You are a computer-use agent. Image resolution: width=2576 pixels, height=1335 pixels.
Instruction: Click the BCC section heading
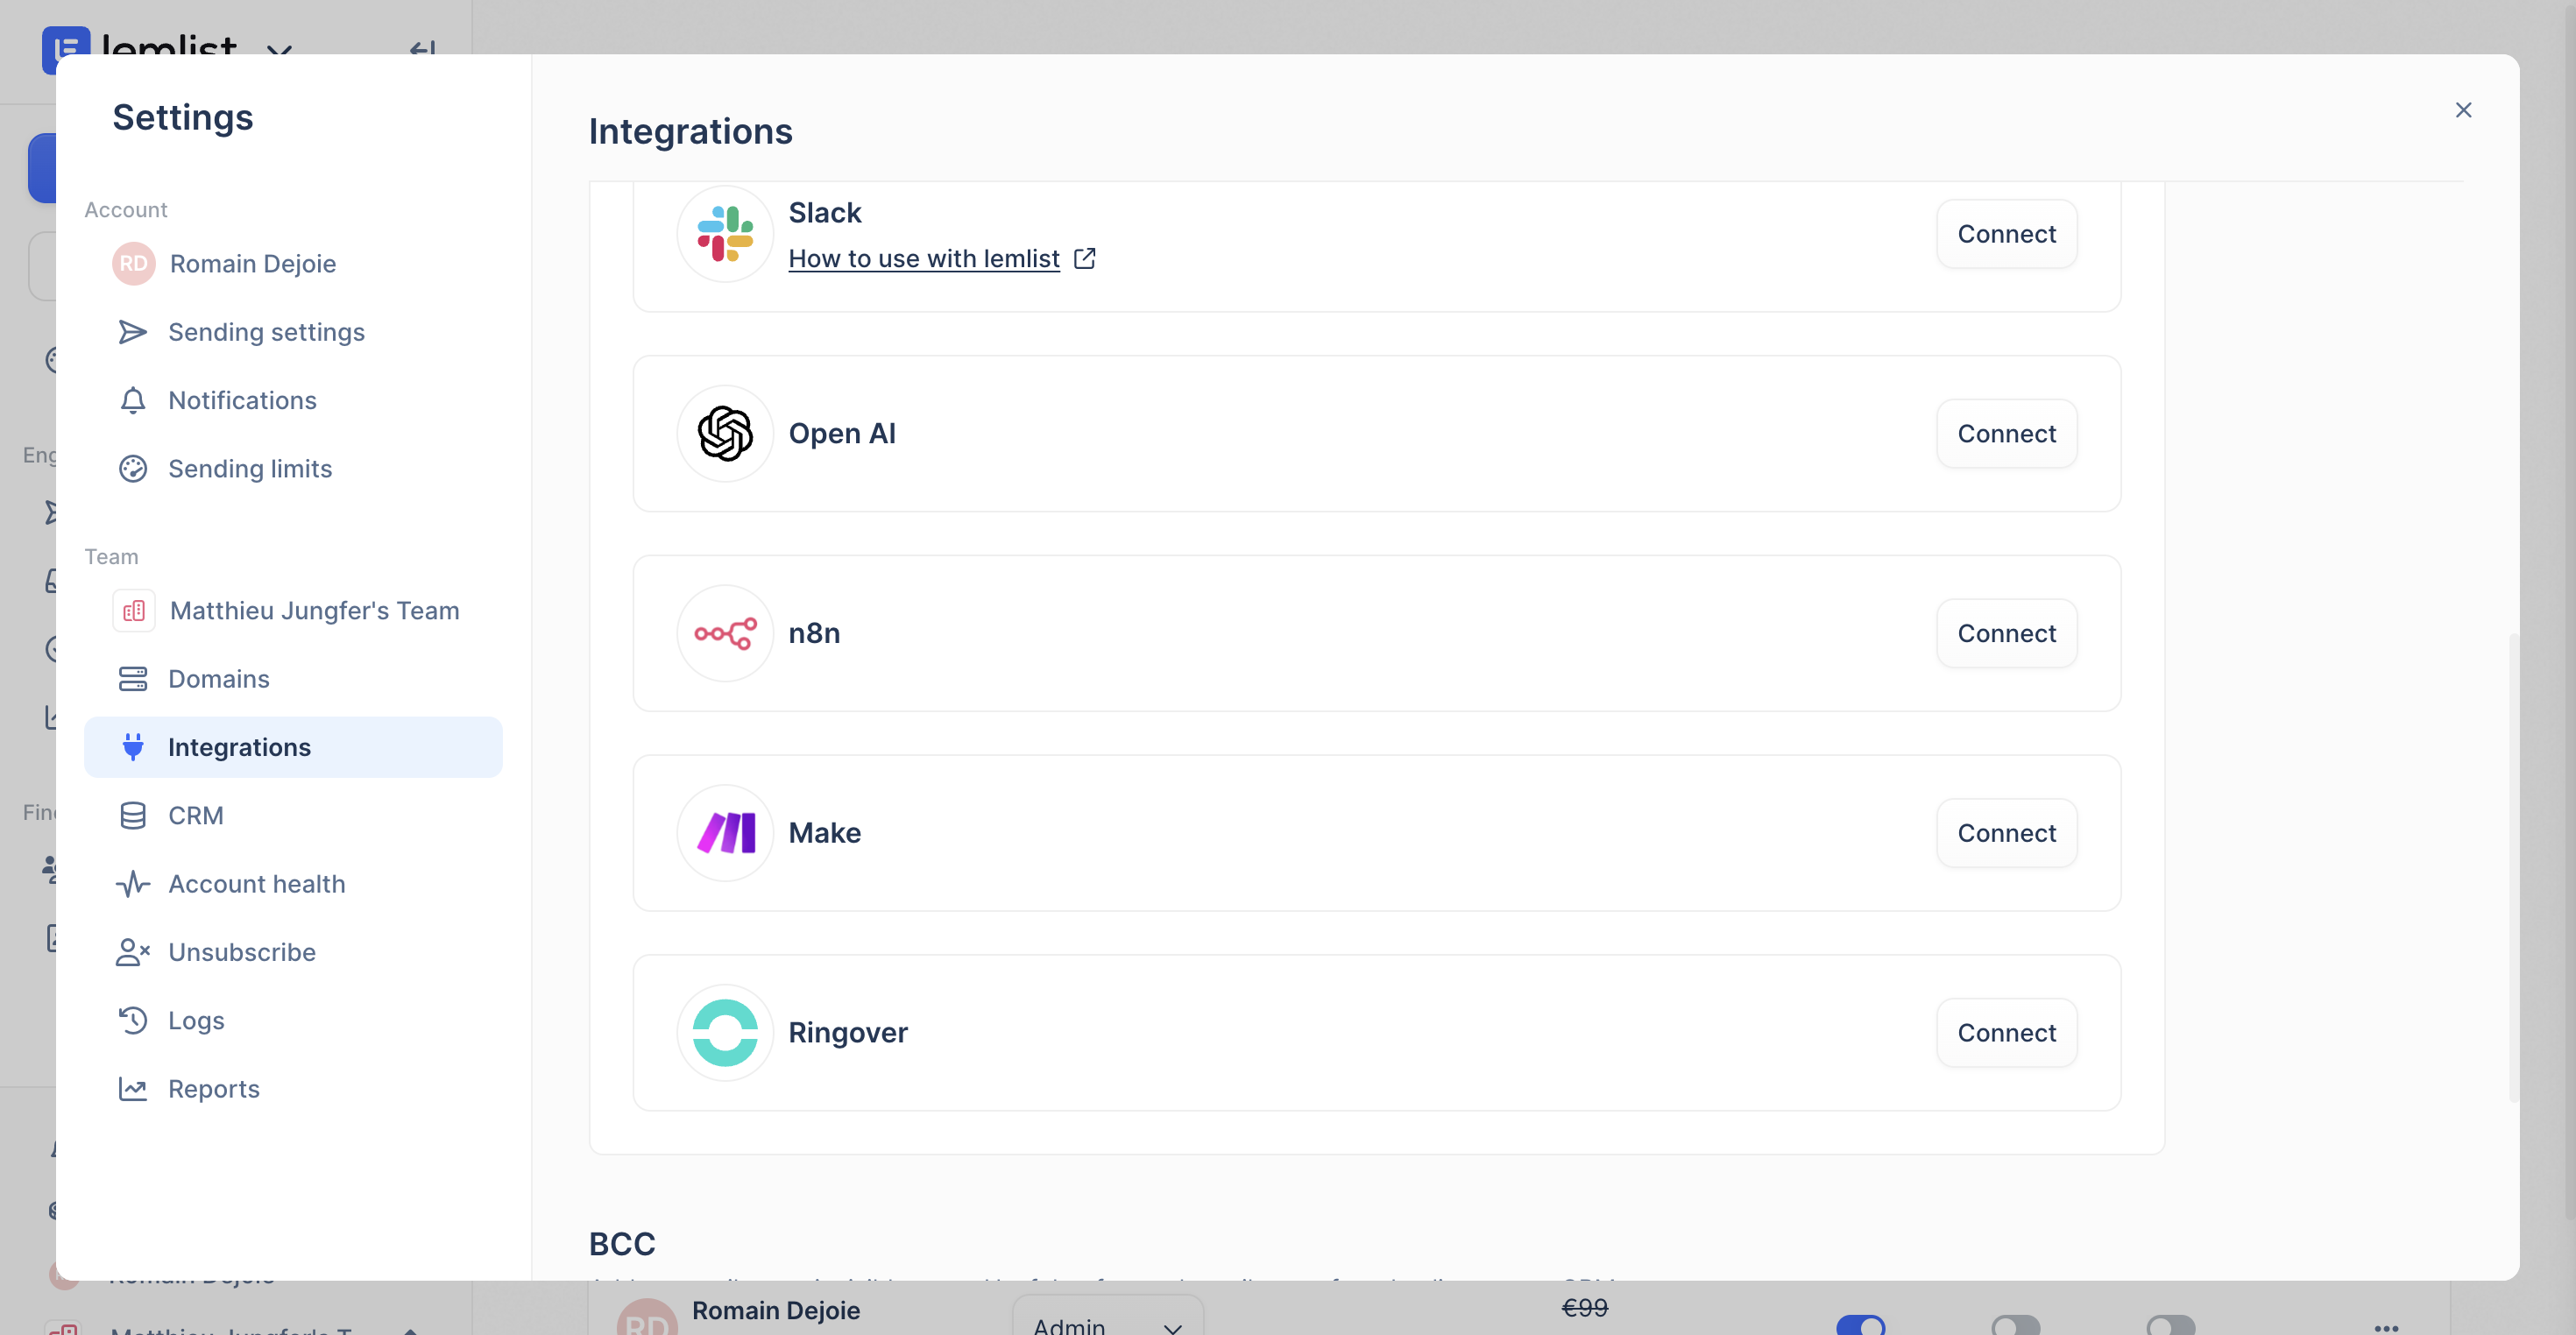click(x=621, y=1243)
